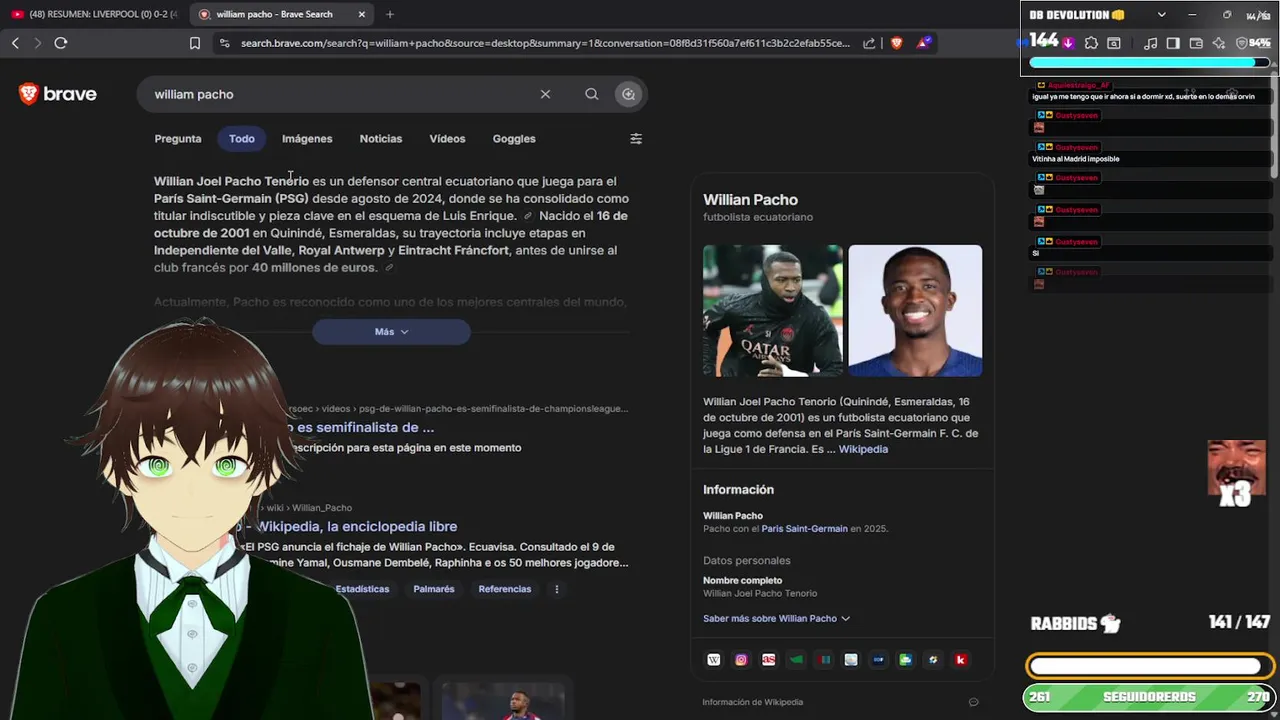Screen dimensions: 1280x720
Task: Select the Todo search tab
Action: click(x=241, y=139)
